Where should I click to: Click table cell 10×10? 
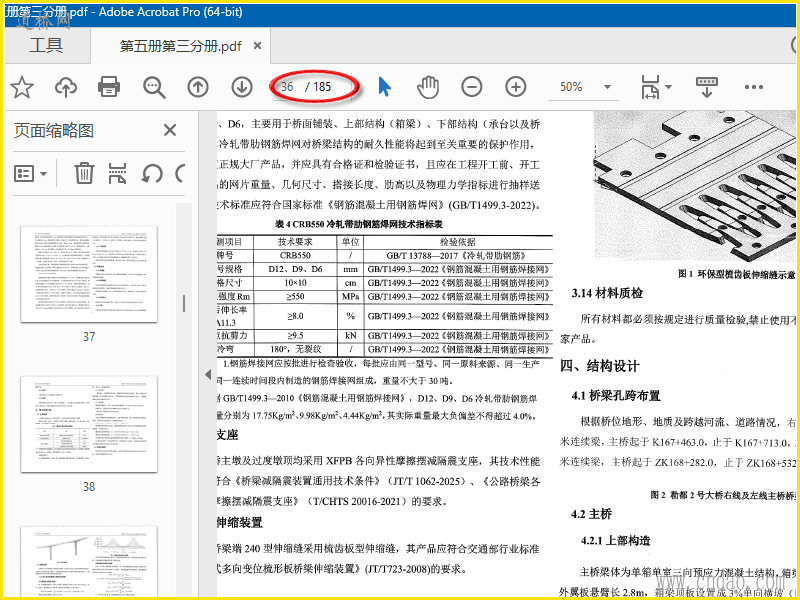pos(295,283)
